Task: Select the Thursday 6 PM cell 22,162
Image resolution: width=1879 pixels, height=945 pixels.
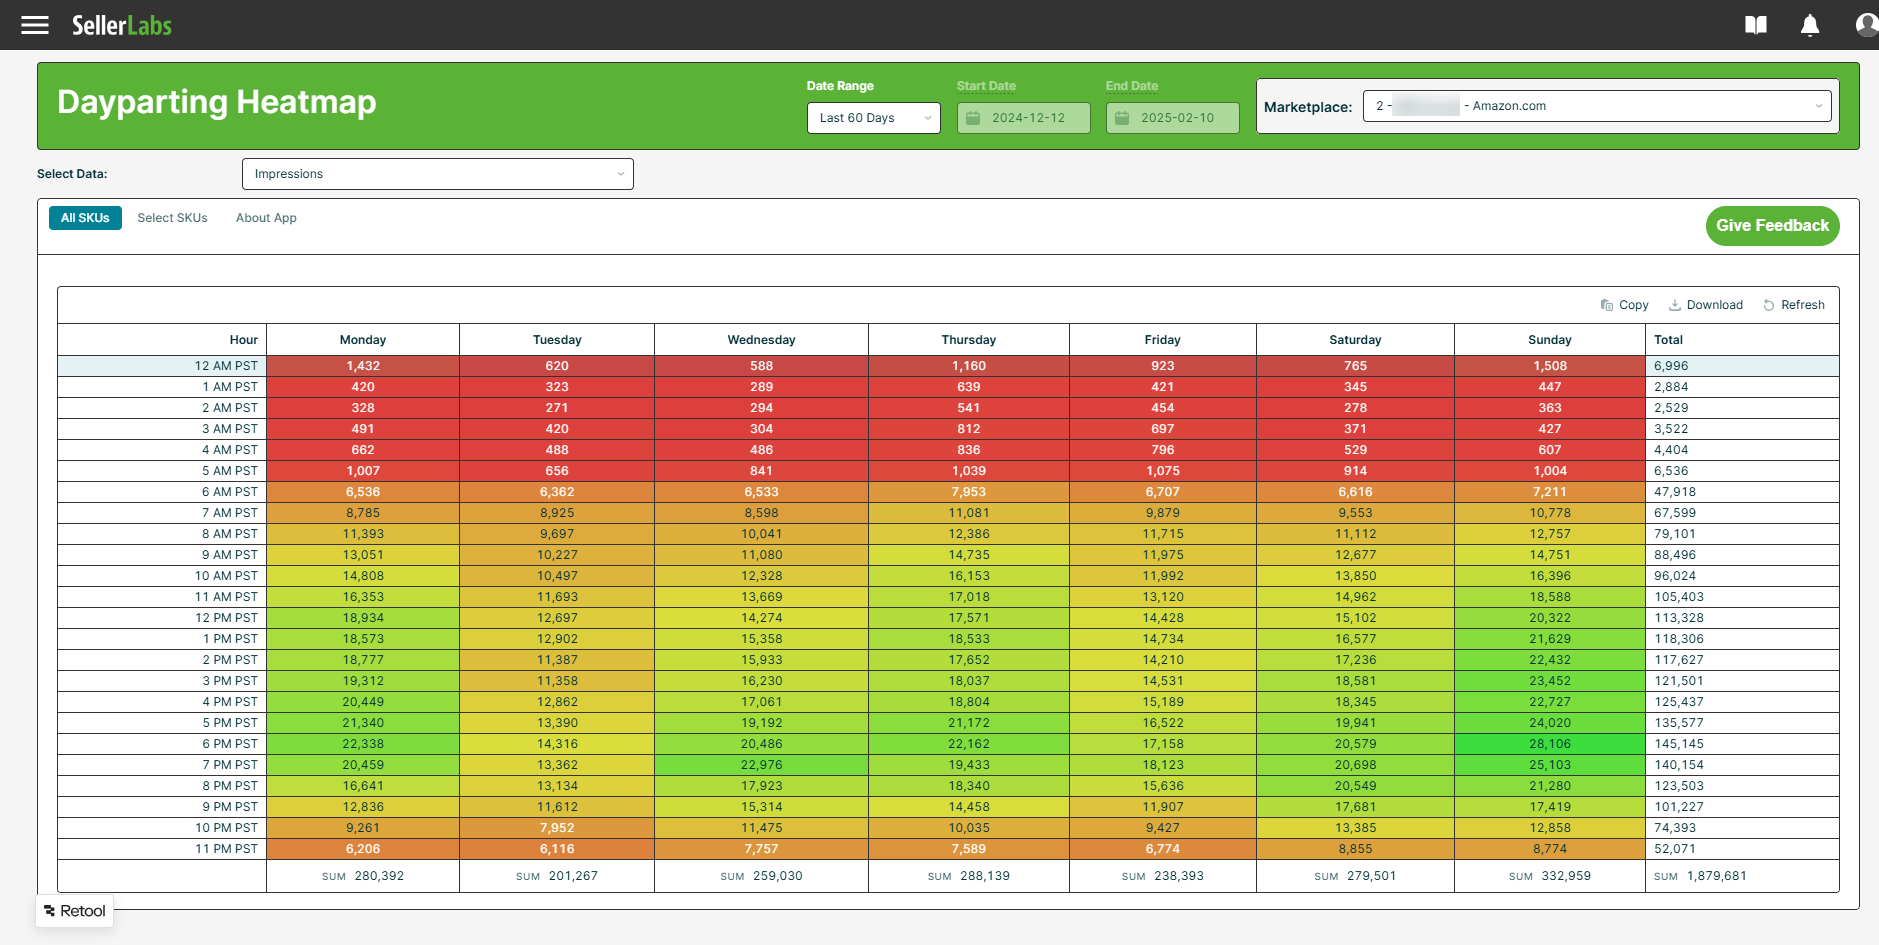Action: [969, 744]
